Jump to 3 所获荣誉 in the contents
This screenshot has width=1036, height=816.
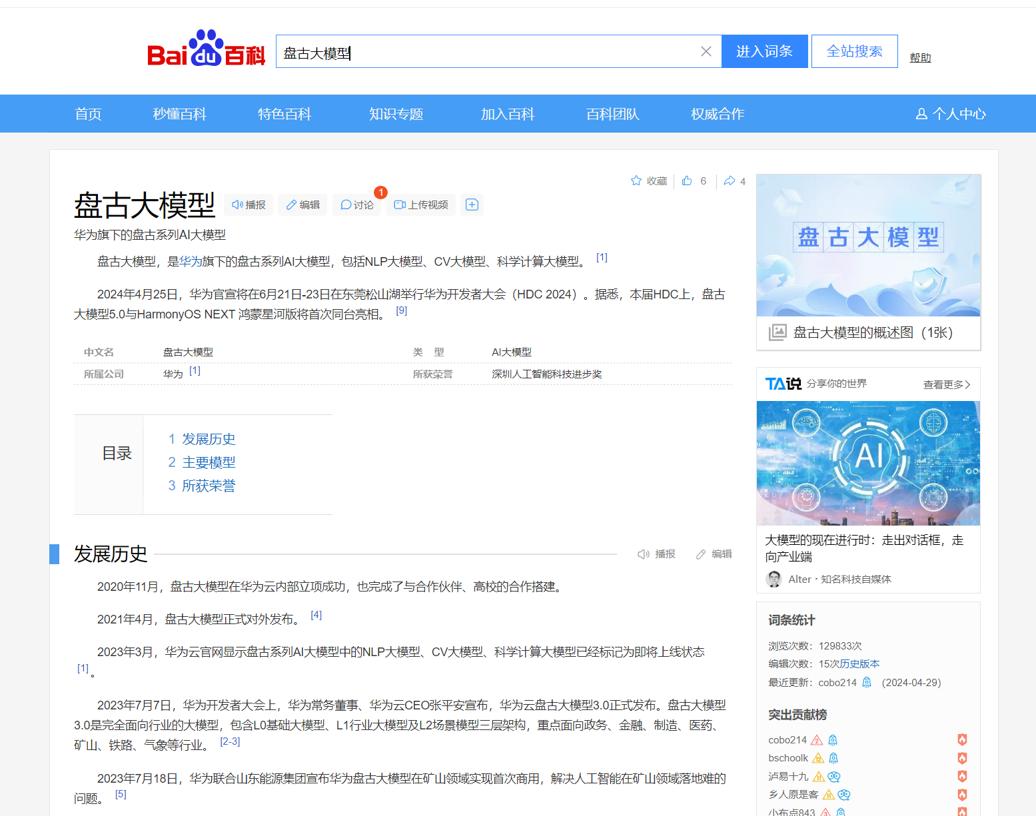coord(202,486)
